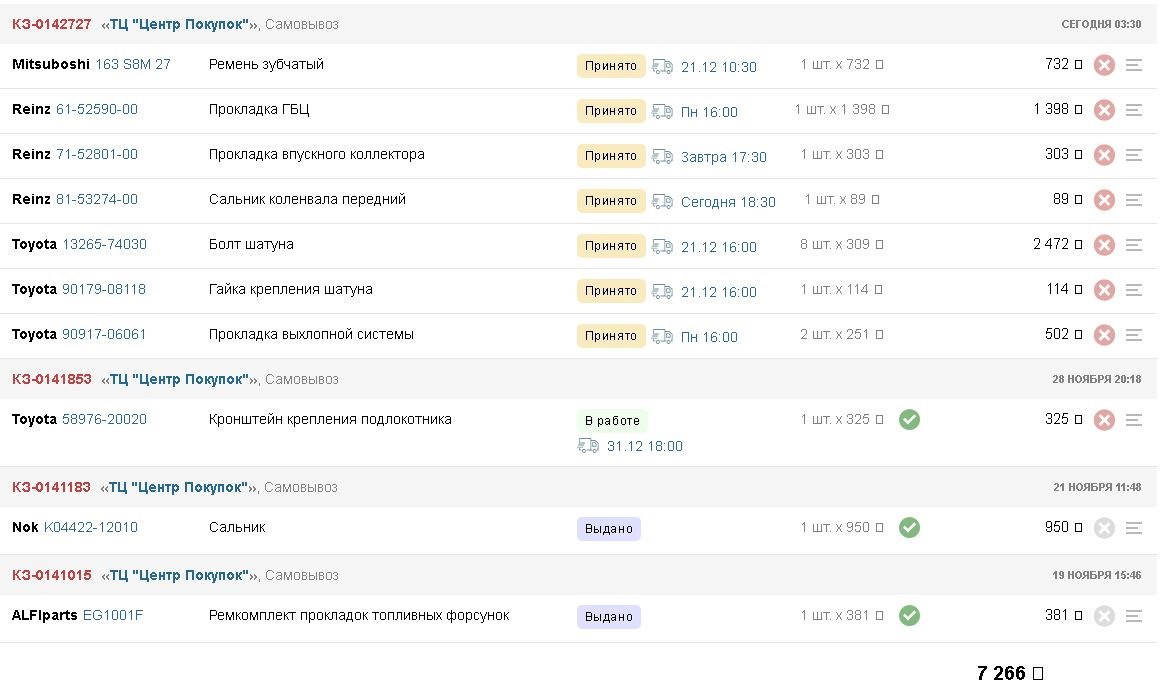Click truck icon next to Завтра 17:30
The width and height of the screenshot is (1160, 688).
662,157
